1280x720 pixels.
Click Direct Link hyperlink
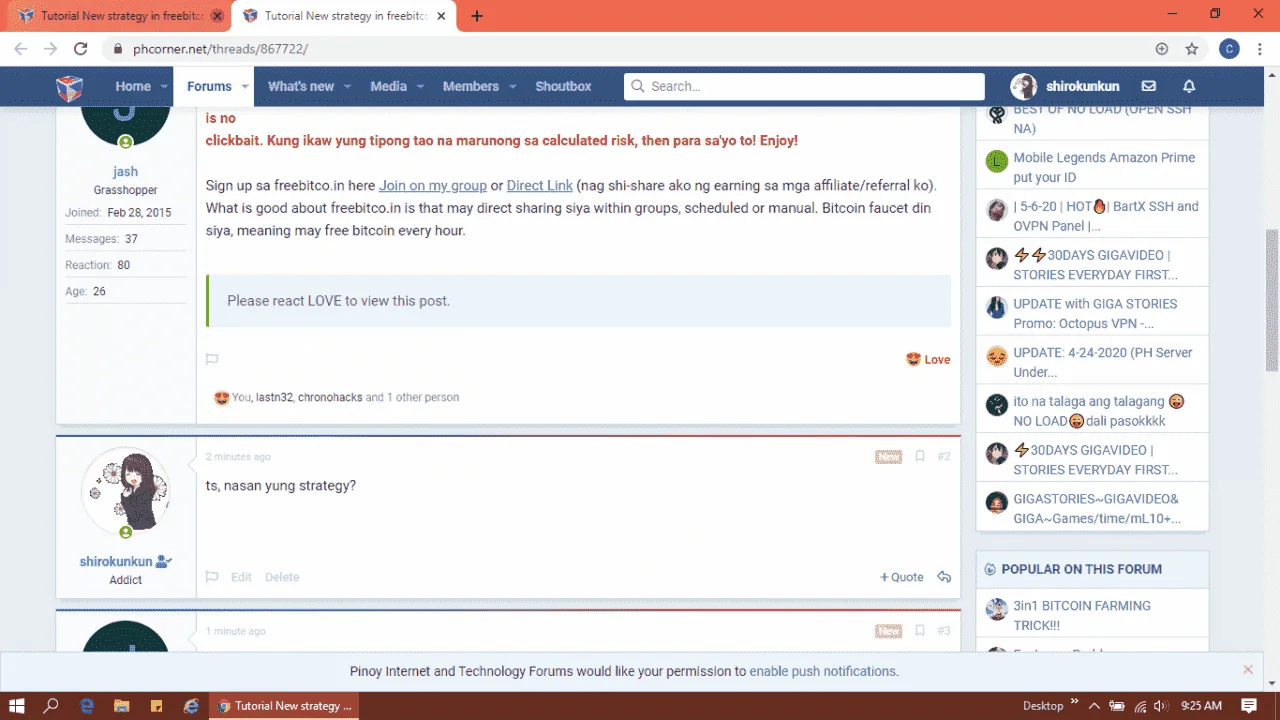(540, 185)
